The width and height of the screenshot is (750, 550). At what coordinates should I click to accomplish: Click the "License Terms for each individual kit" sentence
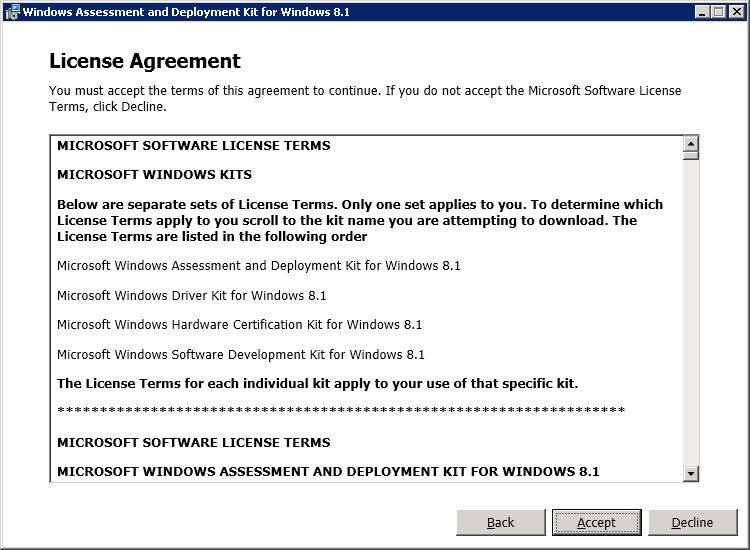317,384
